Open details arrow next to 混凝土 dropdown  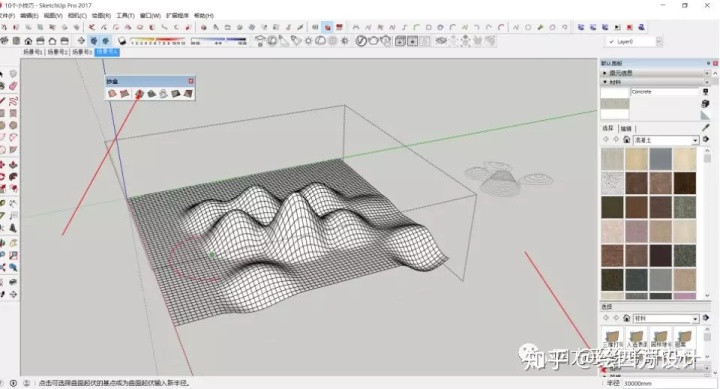pyautogui.click(x=706, y=139)
